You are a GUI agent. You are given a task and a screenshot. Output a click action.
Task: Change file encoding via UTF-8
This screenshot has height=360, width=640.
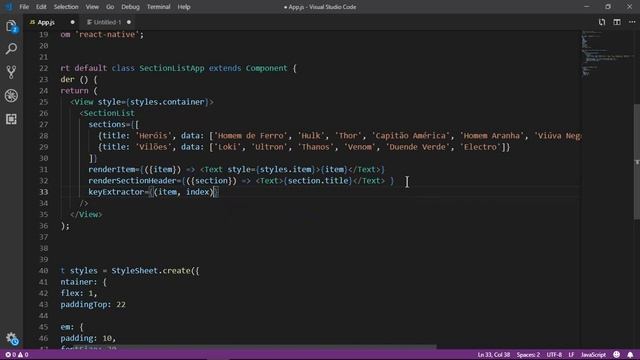coord(554,355)
